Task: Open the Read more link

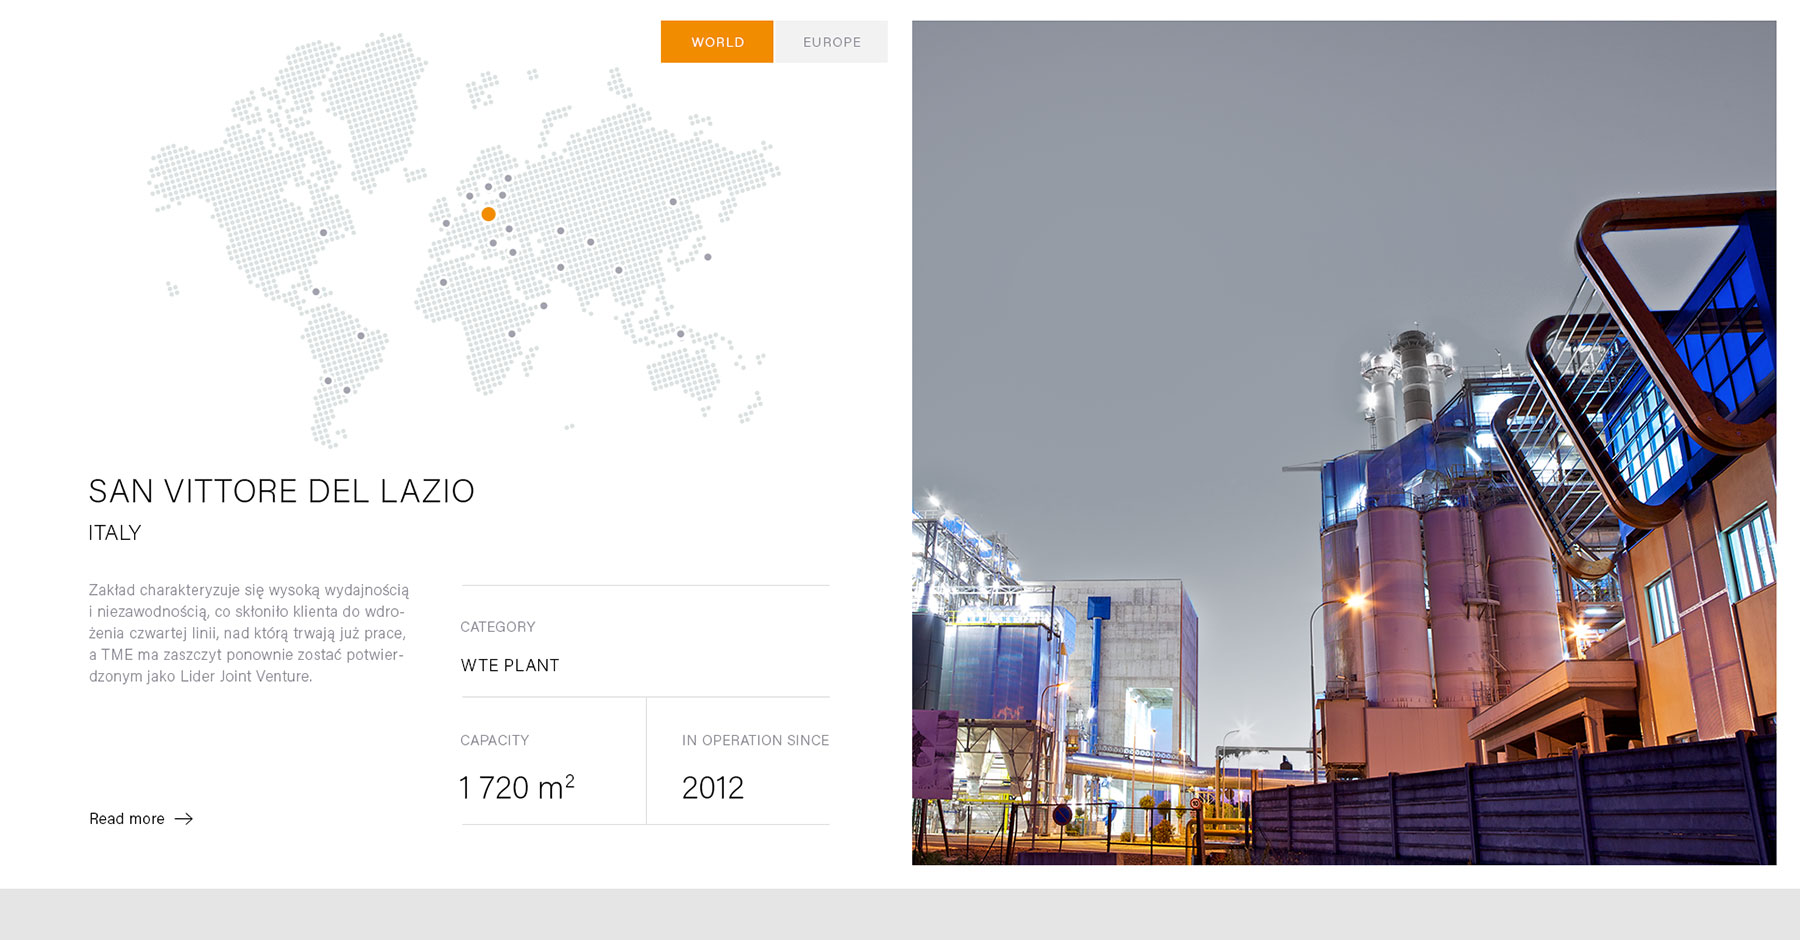Action: (127, 818)
